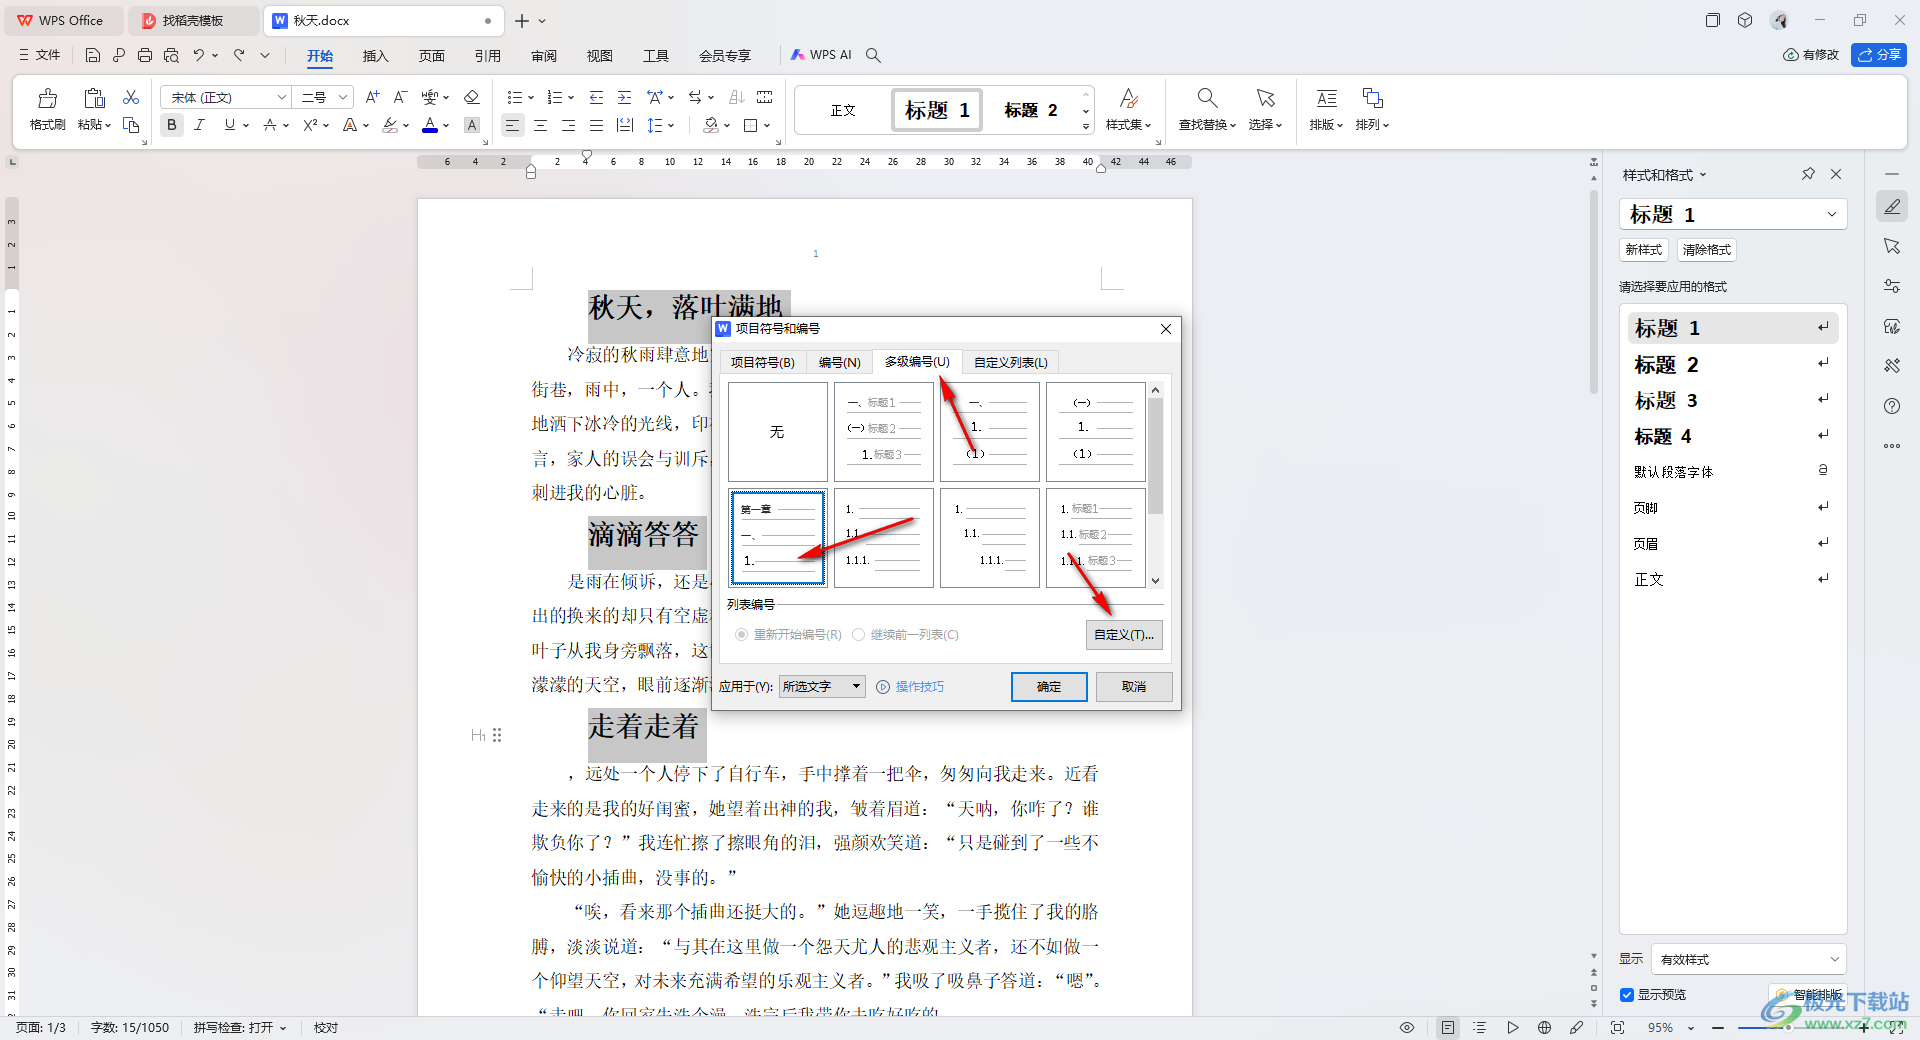Click the Save icon in quick toolbar
The height and width of the screenshot is (1040, 1920).
pos(93,55)
